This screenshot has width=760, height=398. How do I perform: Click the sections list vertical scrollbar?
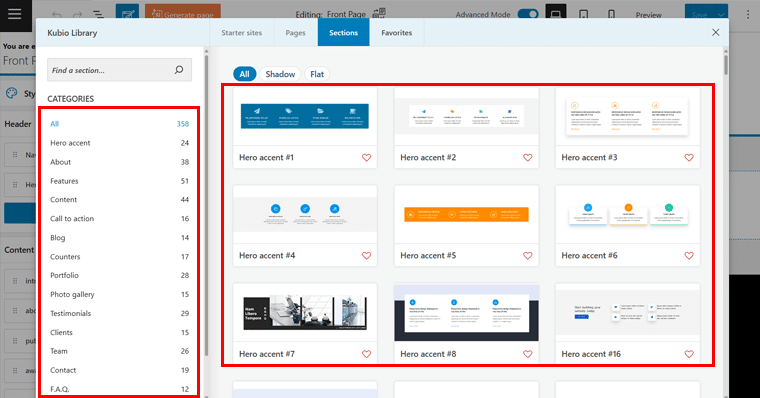click(x=726, y=65)
